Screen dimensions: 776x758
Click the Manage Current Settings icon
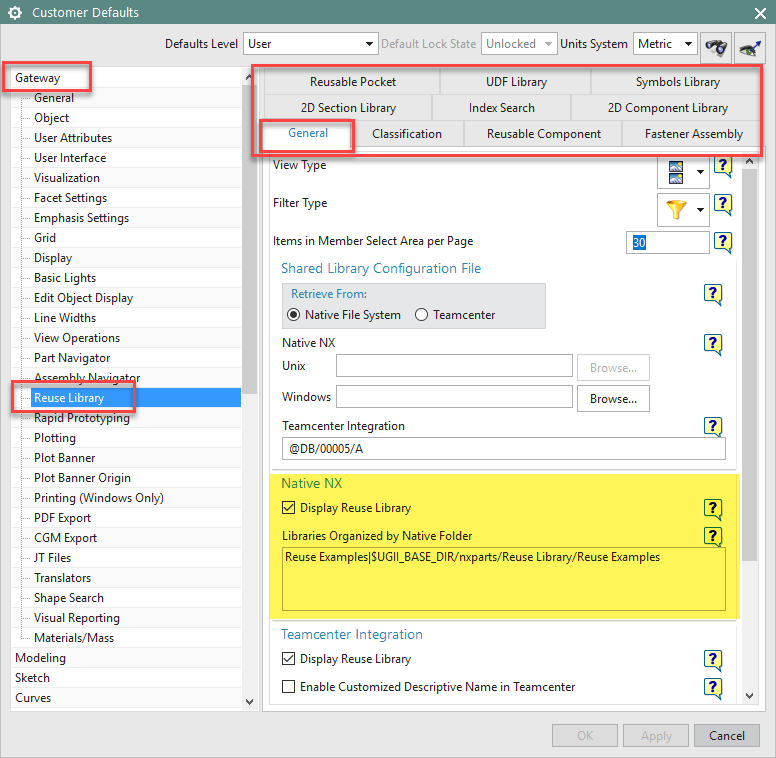tap(750, 47)
